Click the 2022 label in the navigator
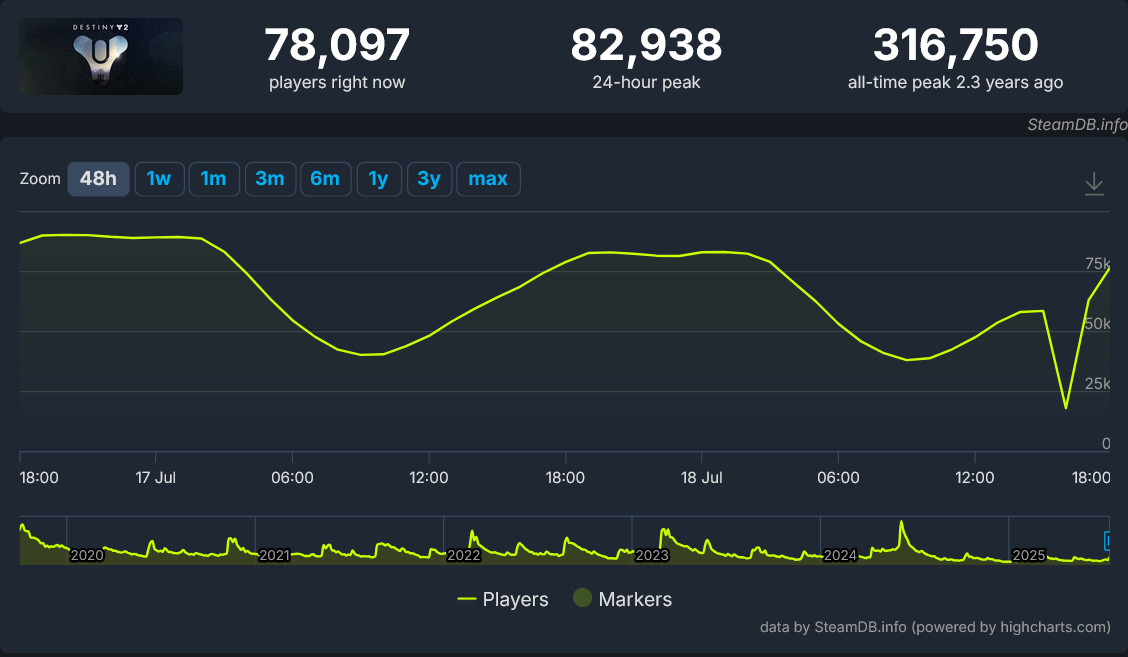 point(464,555)
